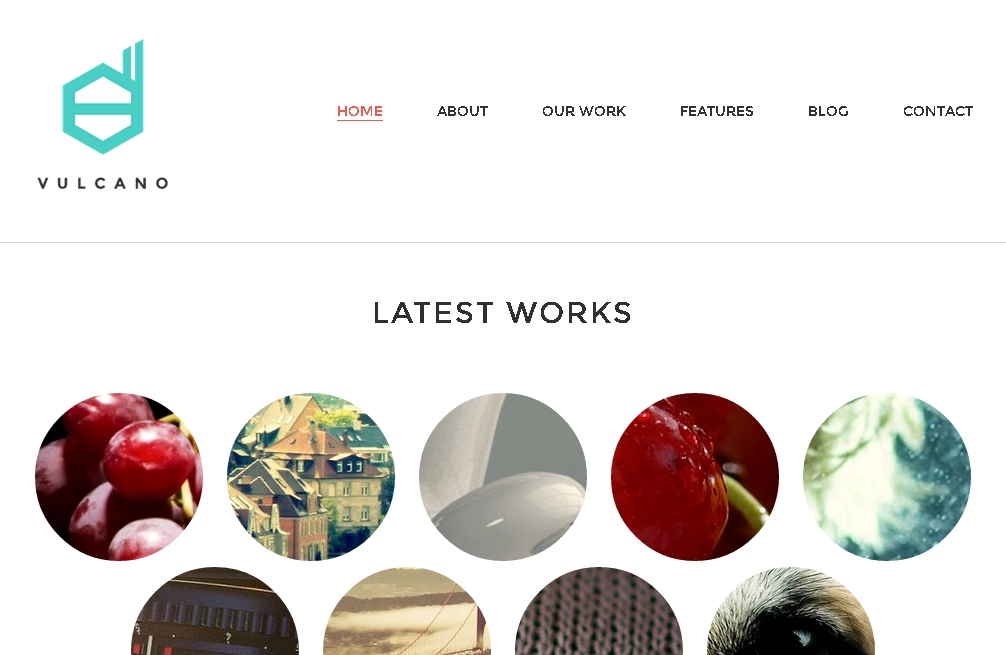View the old town houses thumbnail
The height and width of the screenshot is (655, 1006).
pos(311,477)
